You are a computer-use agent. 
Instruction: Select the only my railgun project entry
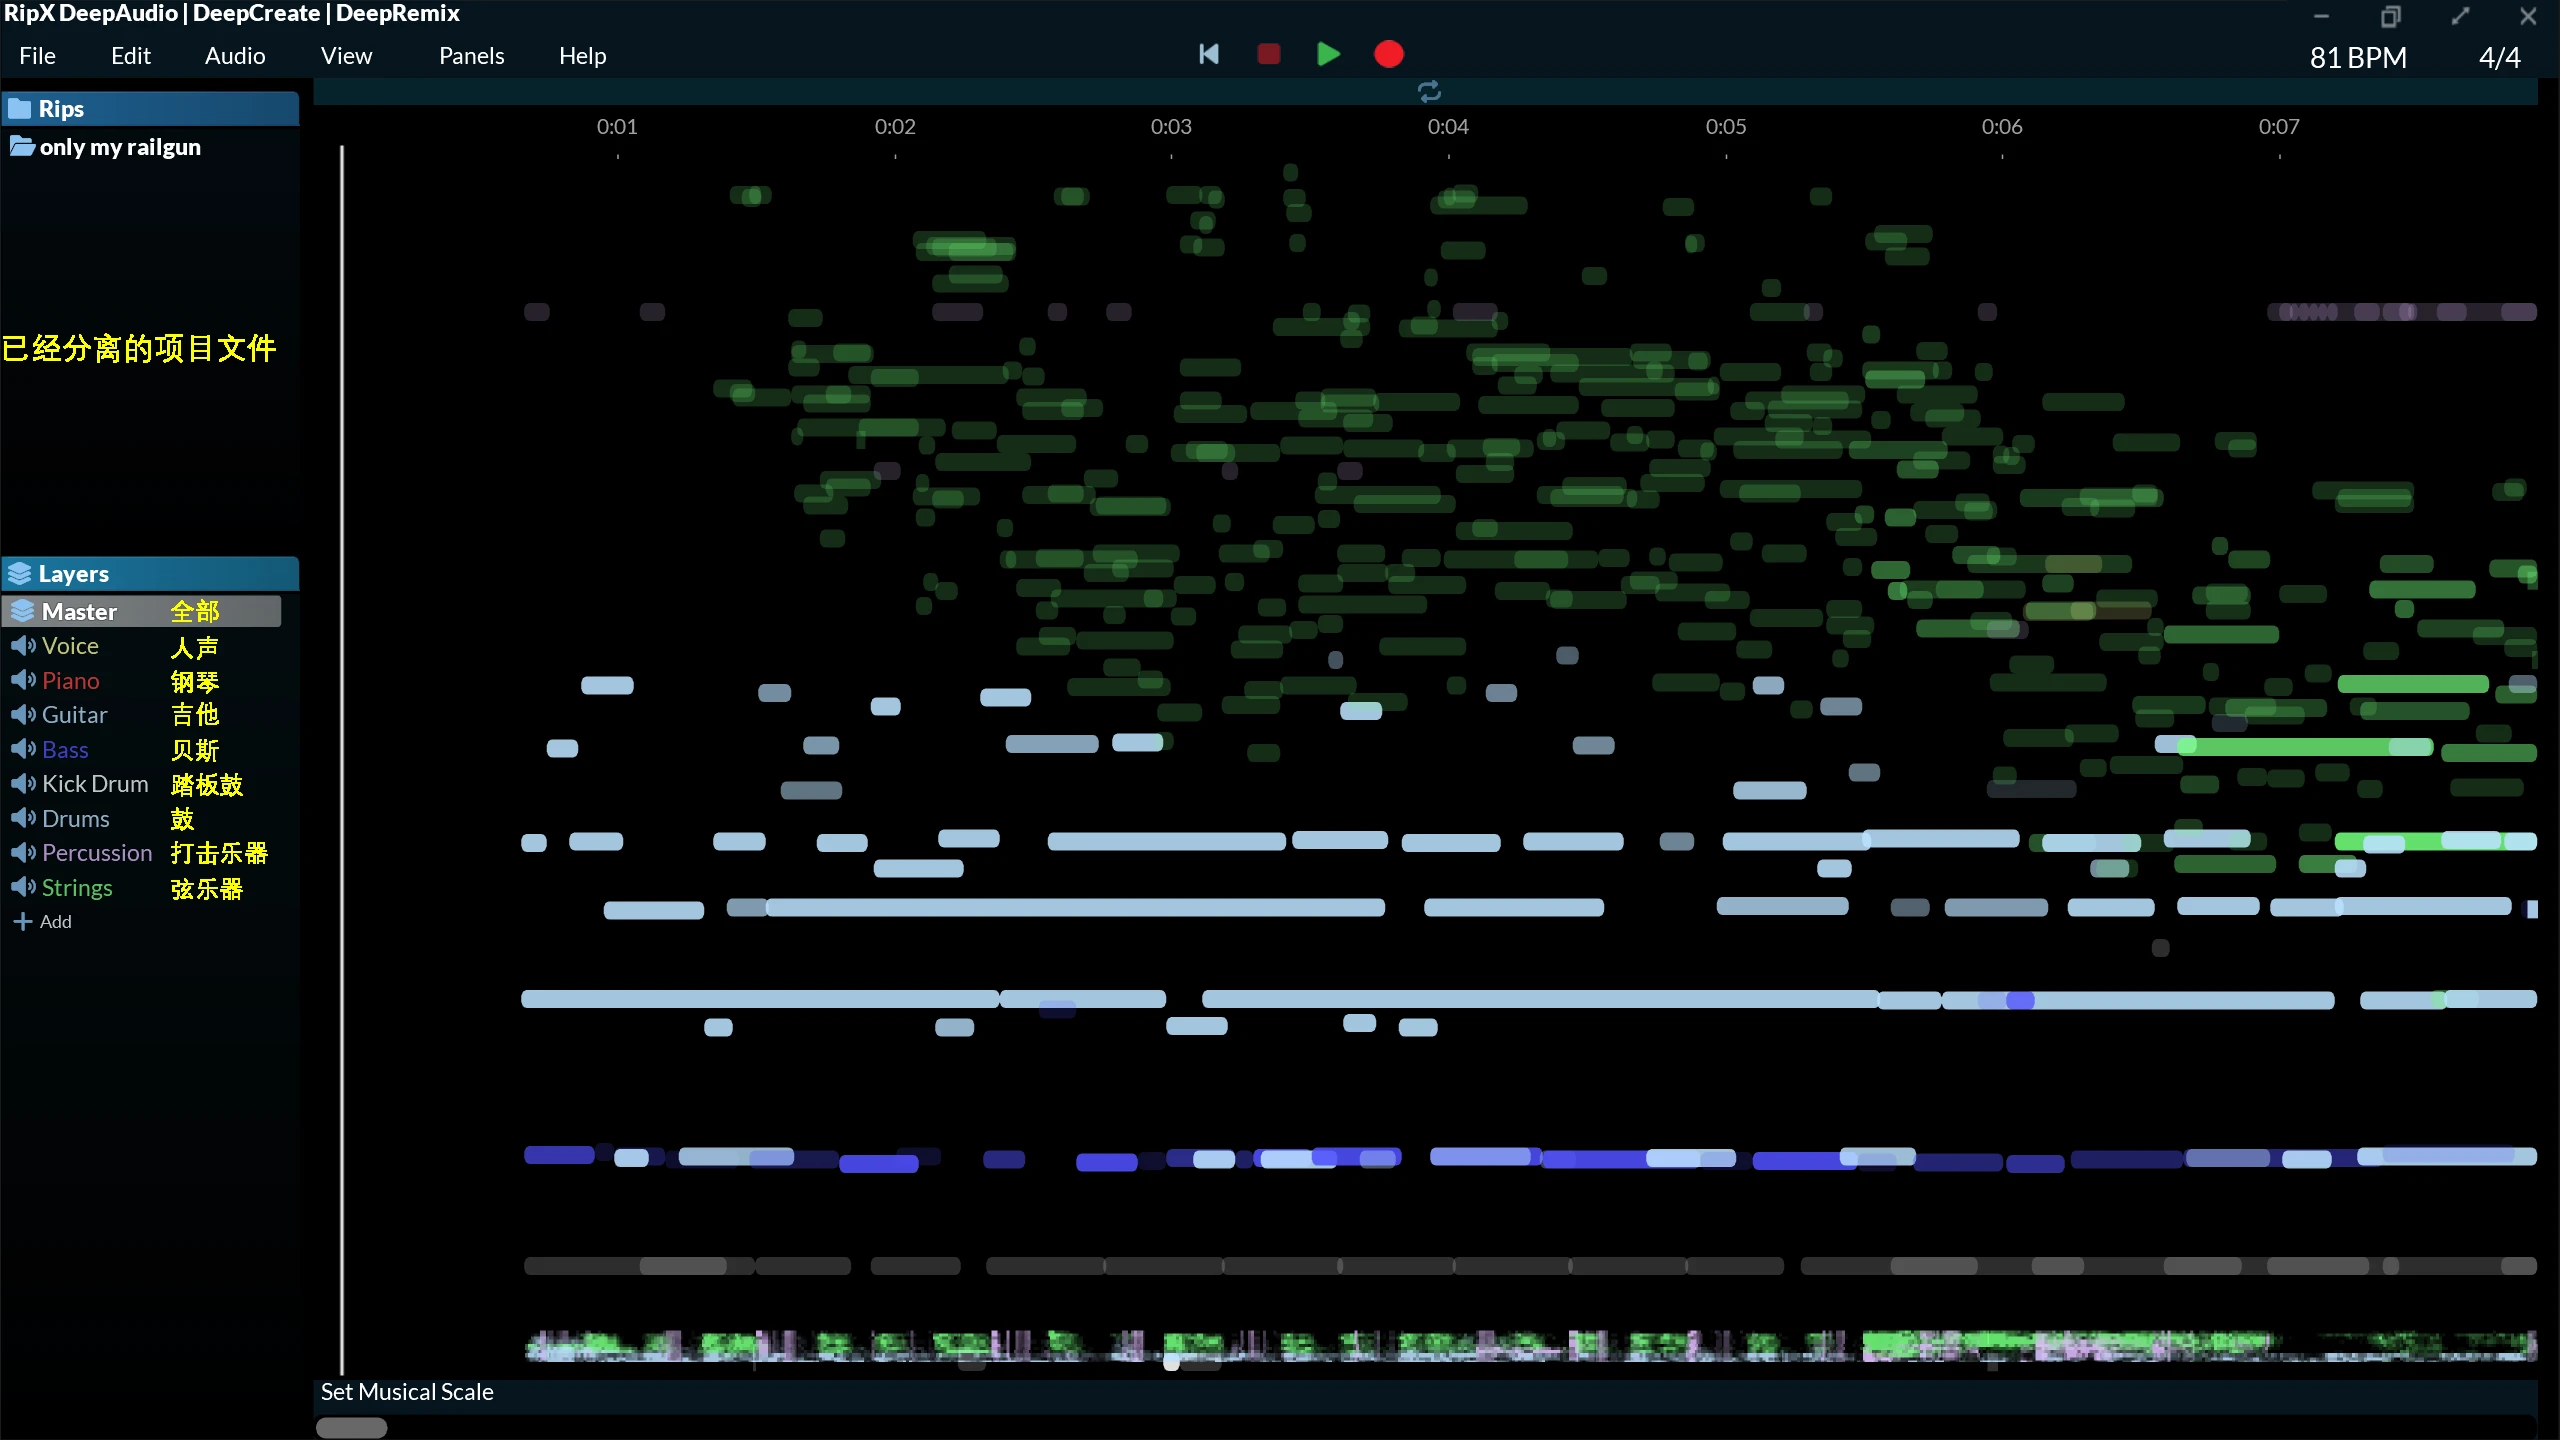point(121,146)
